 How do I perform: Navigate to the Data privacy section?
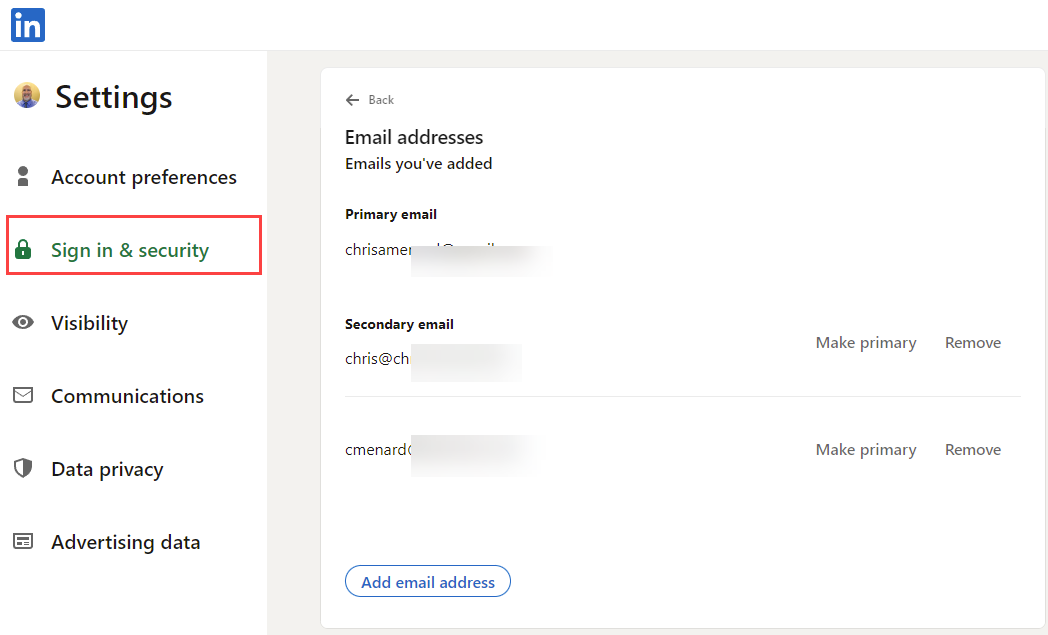[x=106, y=468]
